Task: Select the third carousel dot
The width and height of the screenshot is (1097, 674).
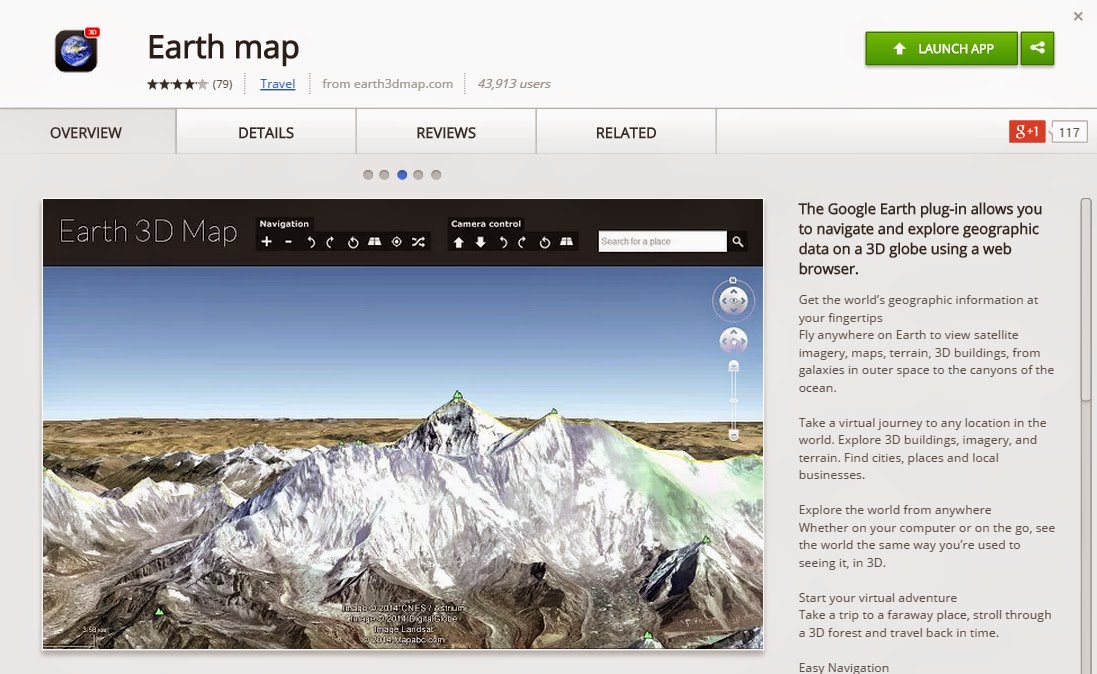Action: [402, 174]
